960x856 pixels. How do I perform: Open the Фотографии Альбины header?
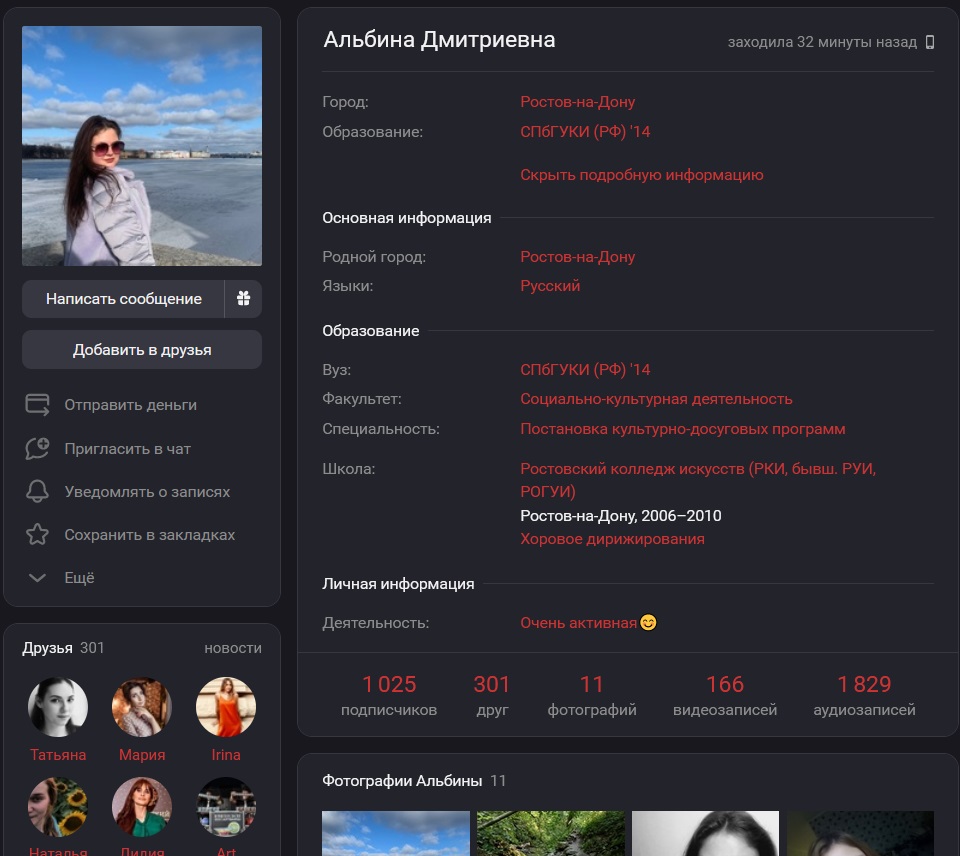414,781
